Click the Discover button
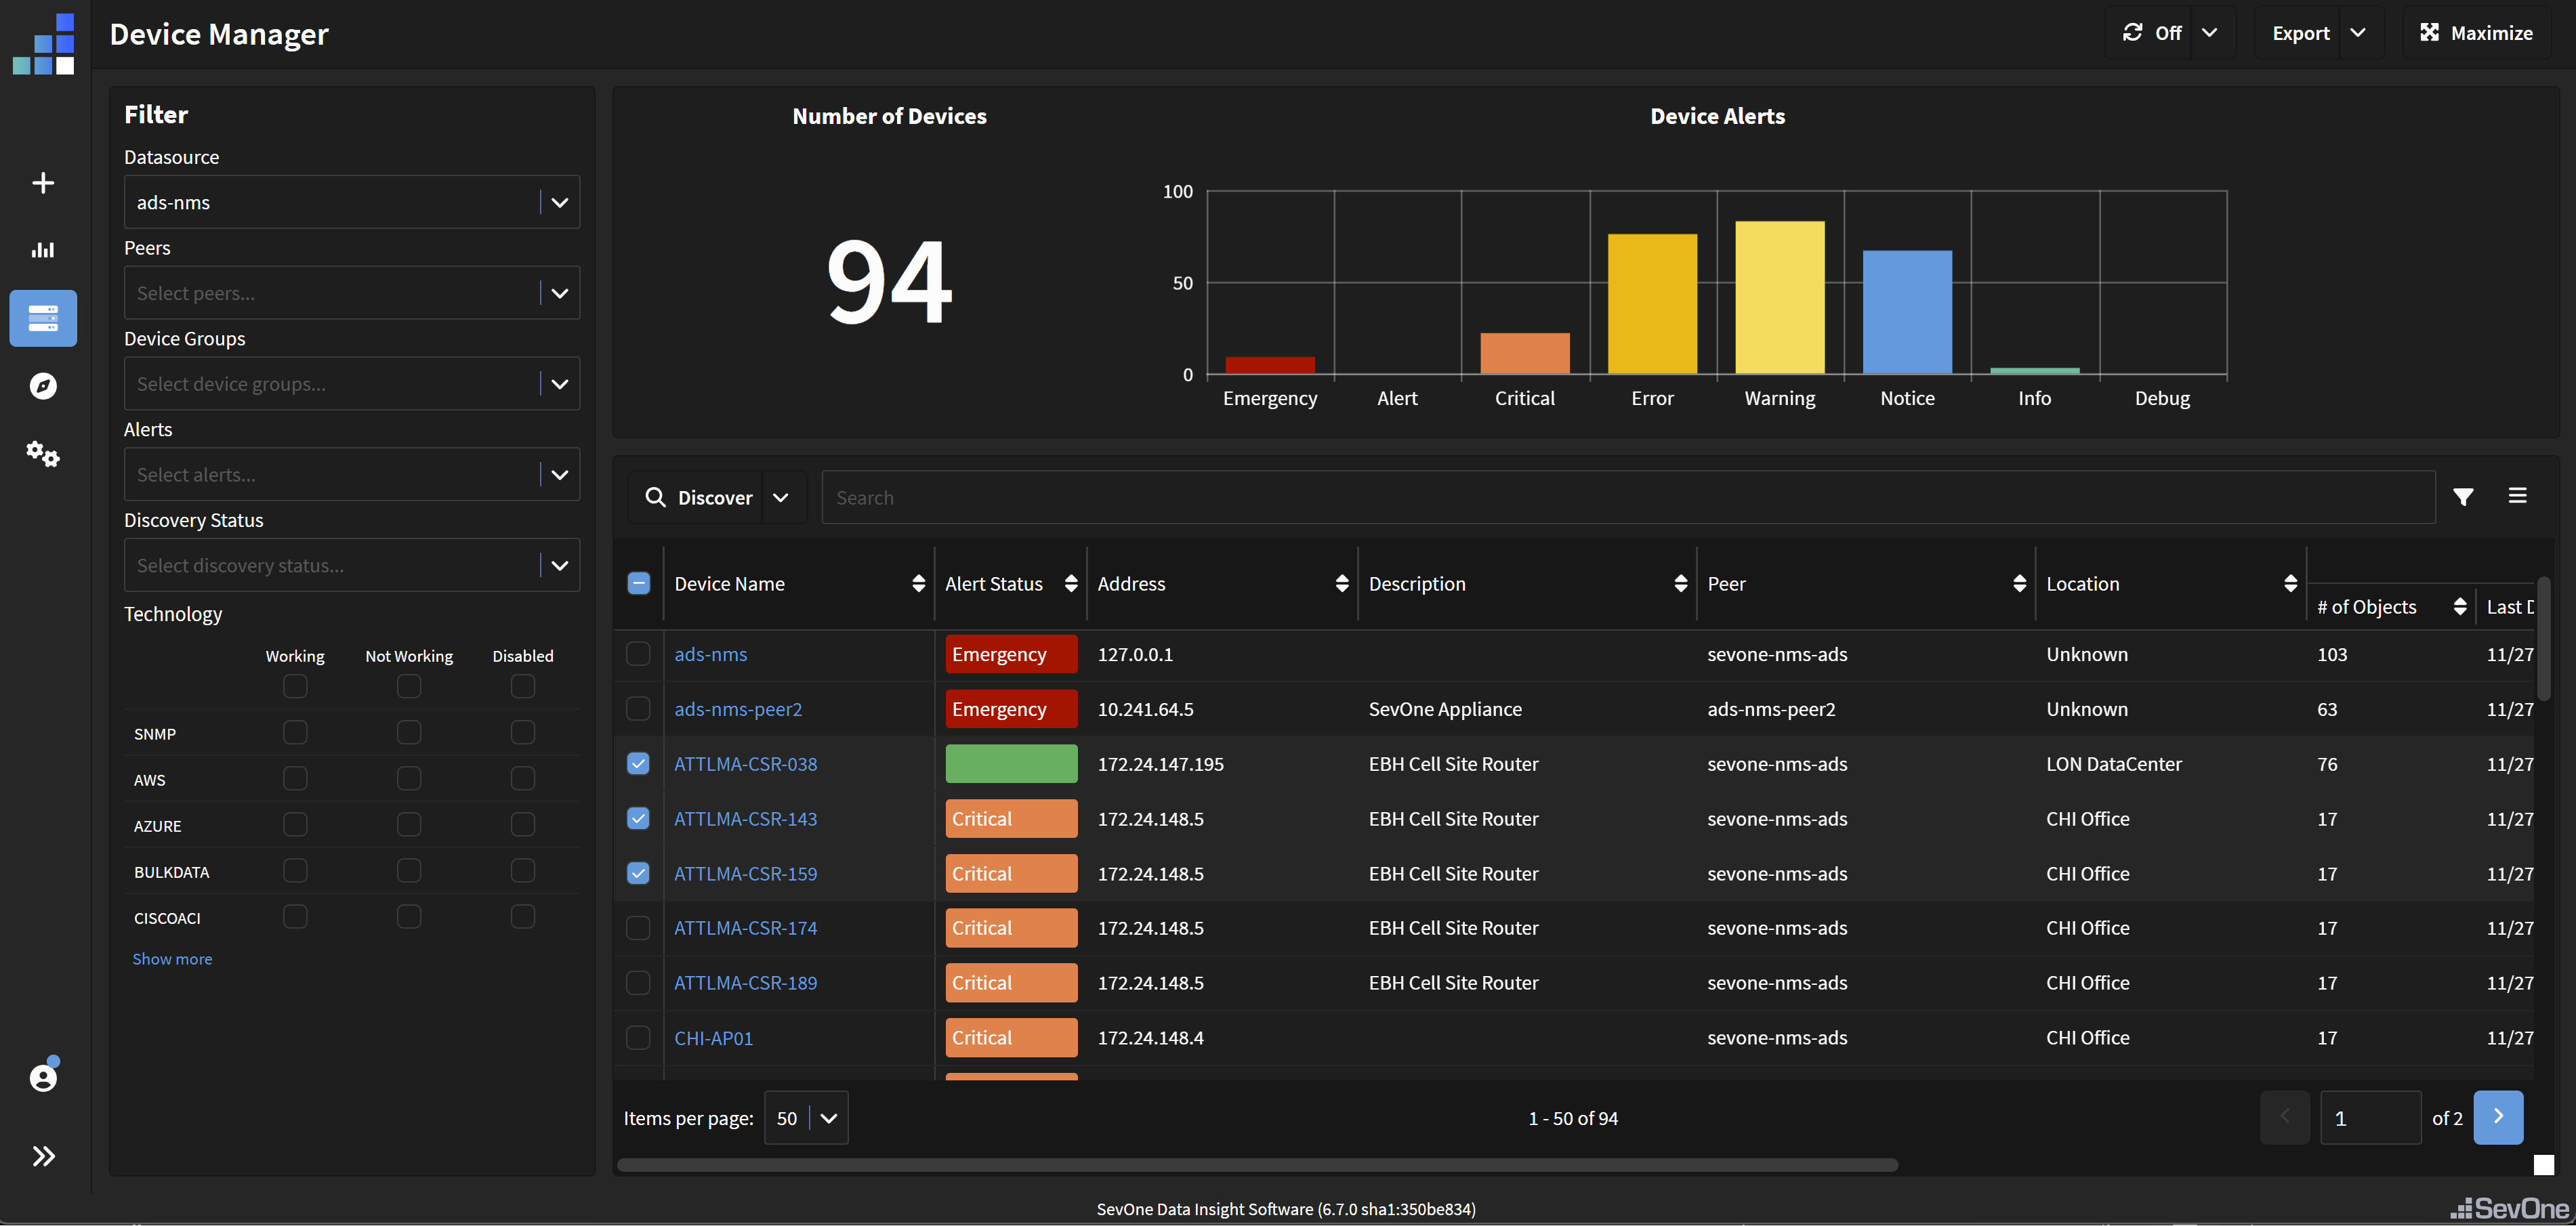 click(697, 497)
